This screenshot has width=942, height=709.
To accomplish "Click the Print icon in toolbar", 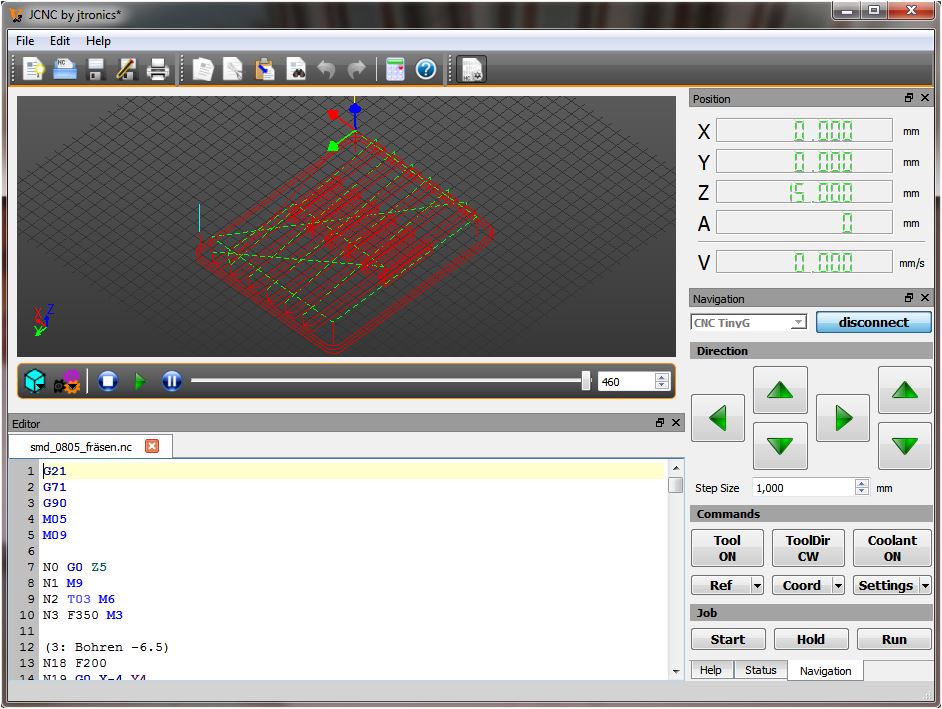I will [158, 69].
